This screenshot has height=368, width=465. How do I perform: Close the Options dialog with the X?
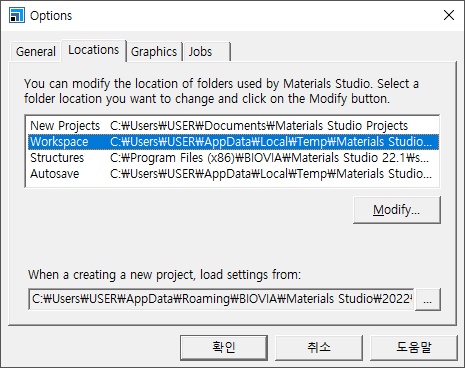pyautogui.click(x=449, y=15)
